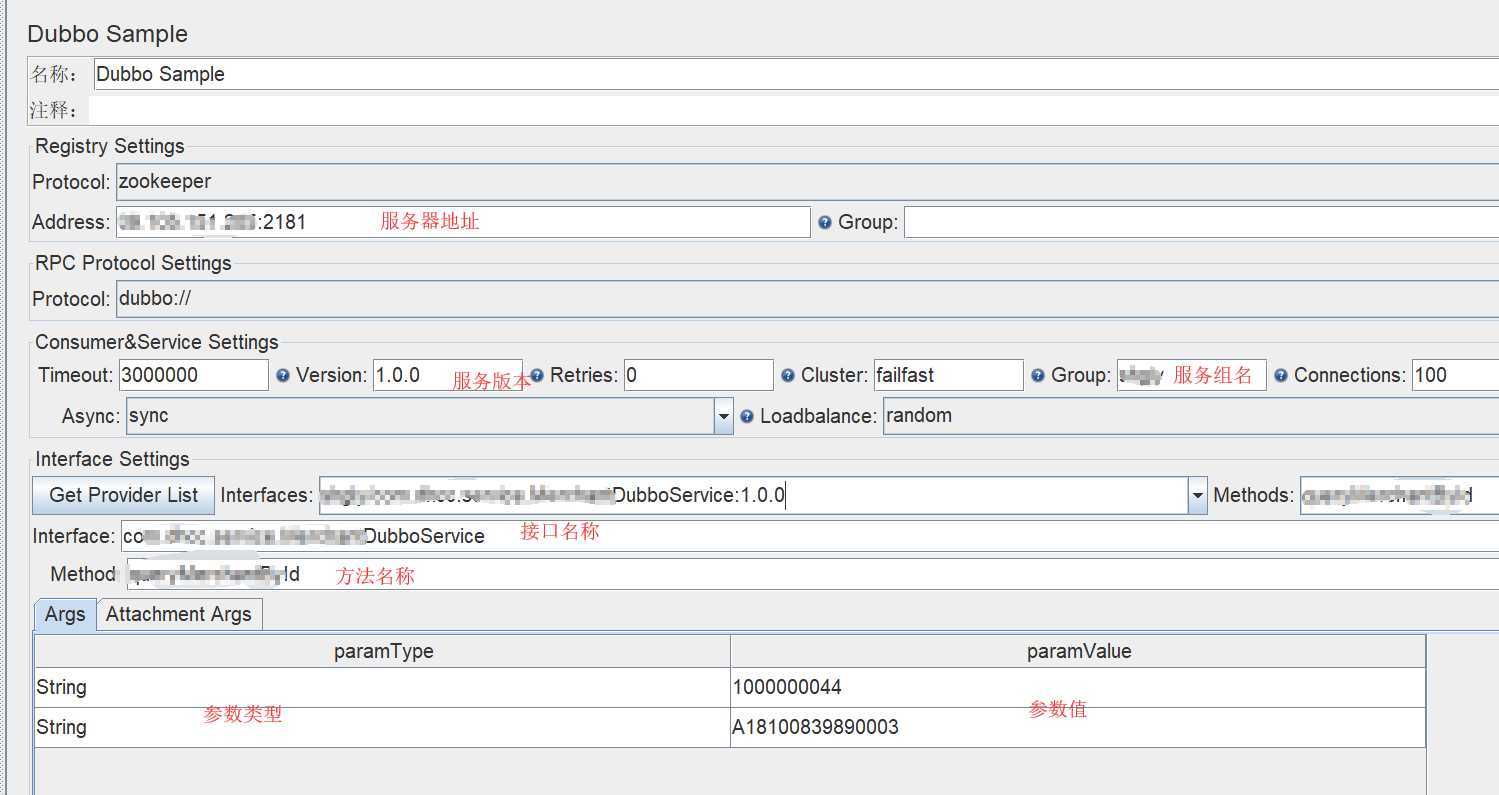
Task: Click the empty comment field below name
Action: [x=793, y=109]
